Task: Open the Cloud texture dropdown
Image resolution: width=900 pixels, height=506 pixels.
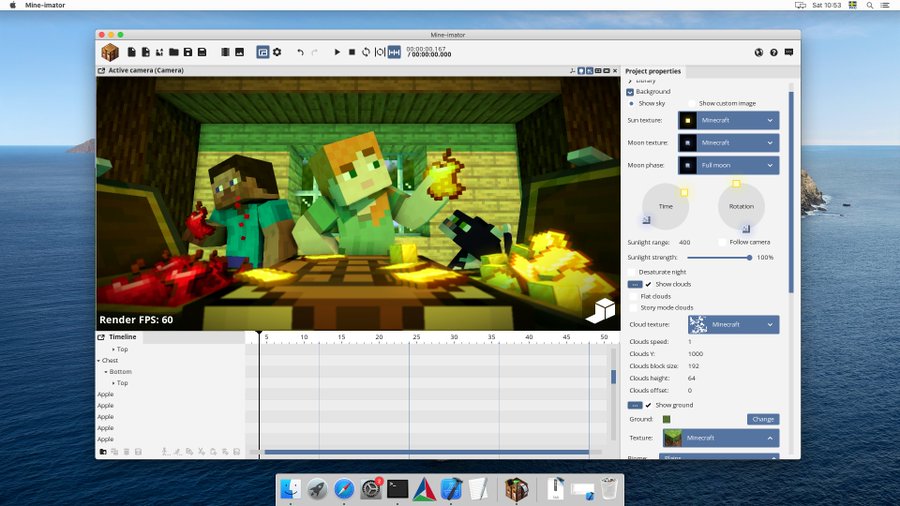Action: [734, 325]
